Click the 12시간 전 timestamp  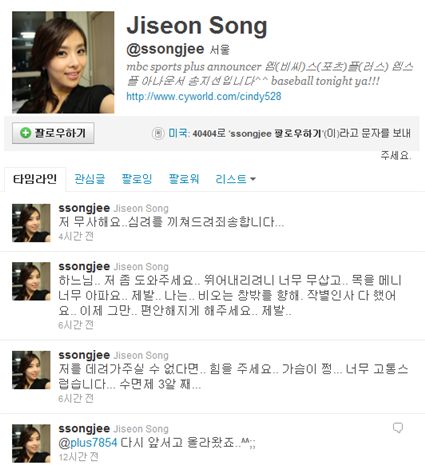coord(78,456)
